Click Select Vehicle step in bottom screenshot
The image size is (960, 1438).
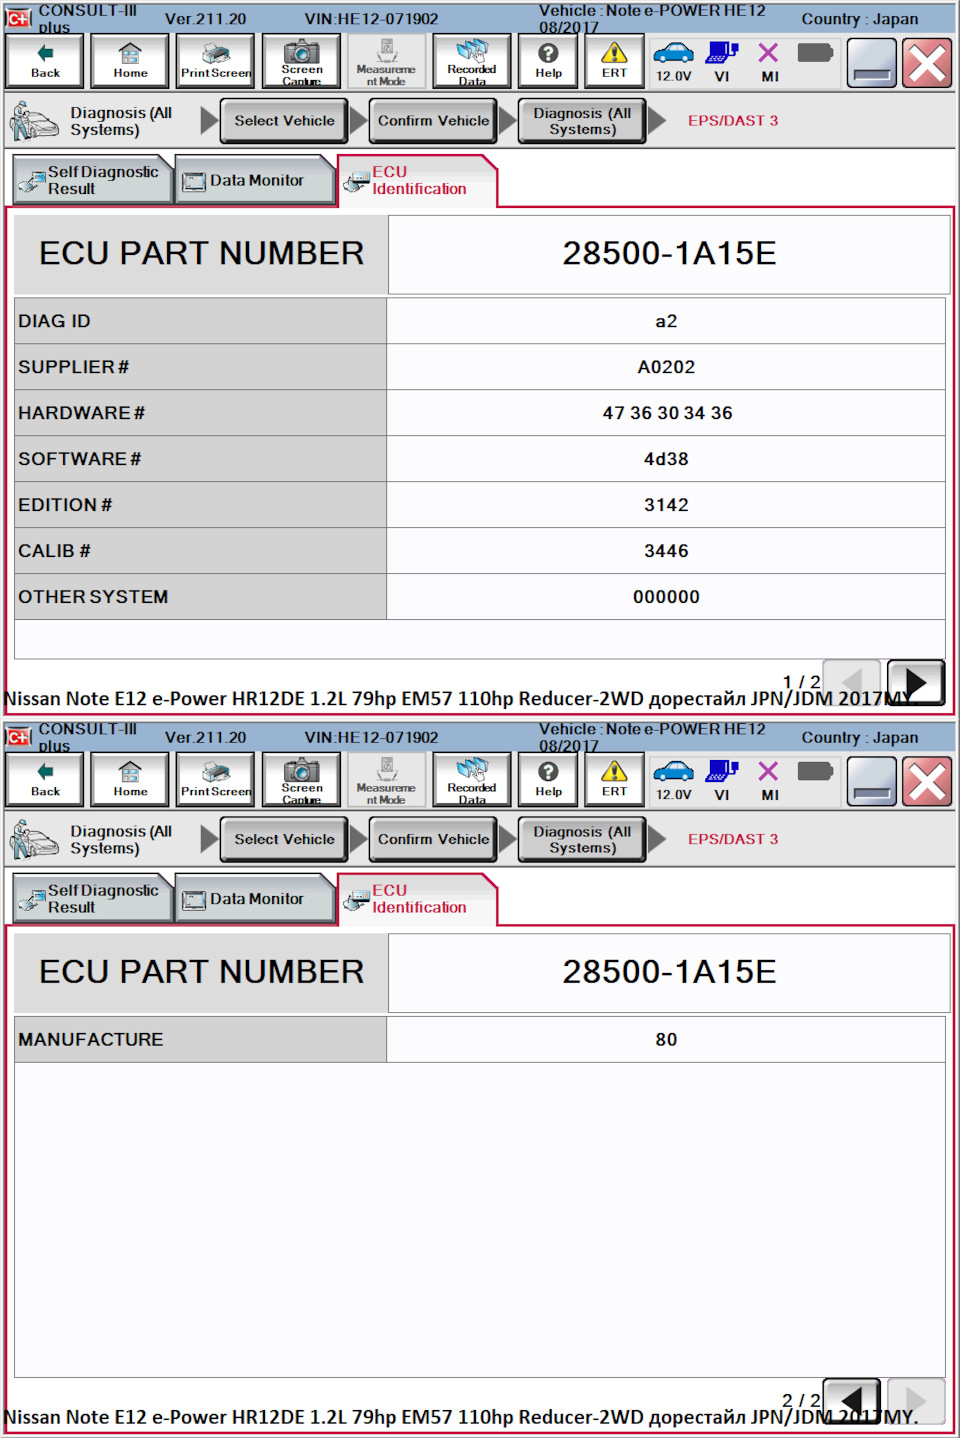pos(284,840)
